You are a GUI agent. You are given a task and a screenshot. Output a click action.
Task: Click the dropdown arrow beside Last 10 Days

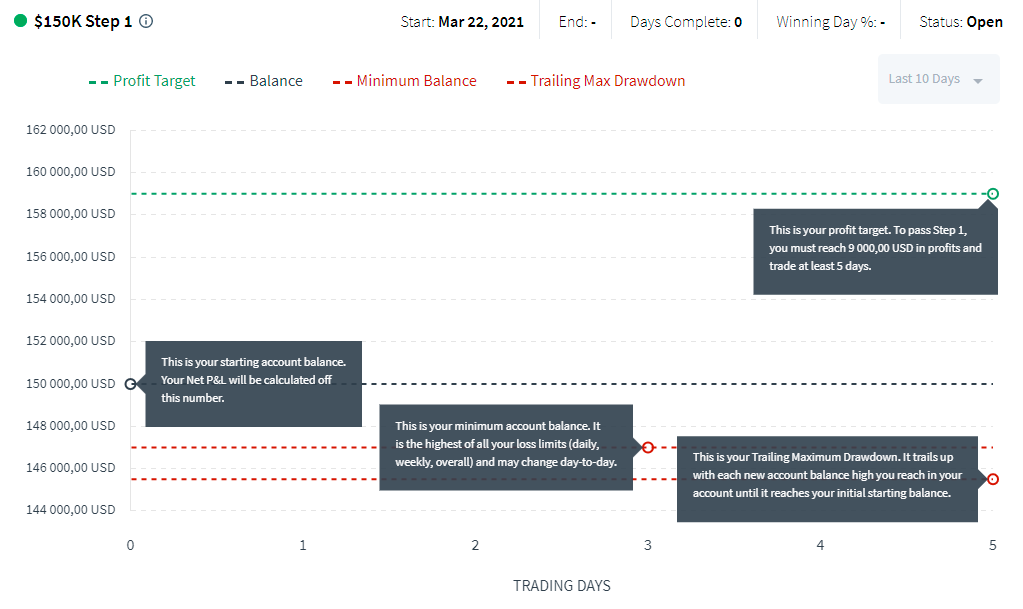click(x=978, y=81)
